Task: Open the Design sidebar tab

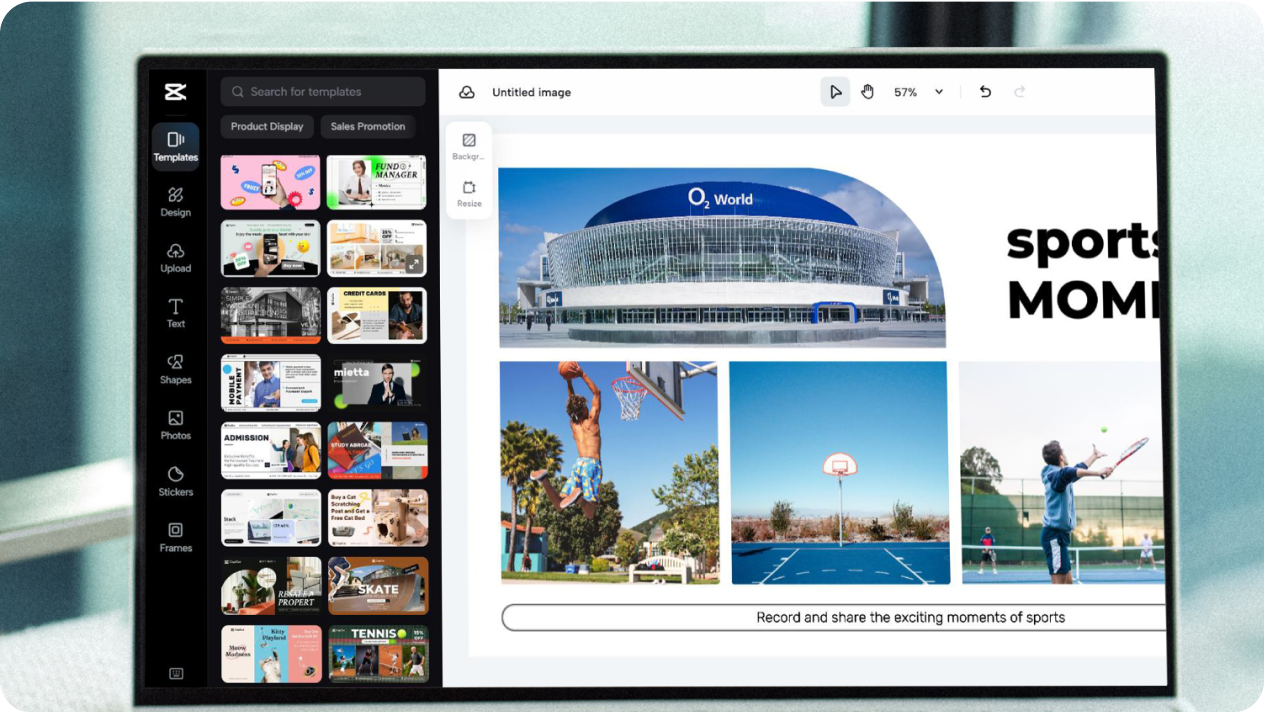Action: [x=175, y=201]
